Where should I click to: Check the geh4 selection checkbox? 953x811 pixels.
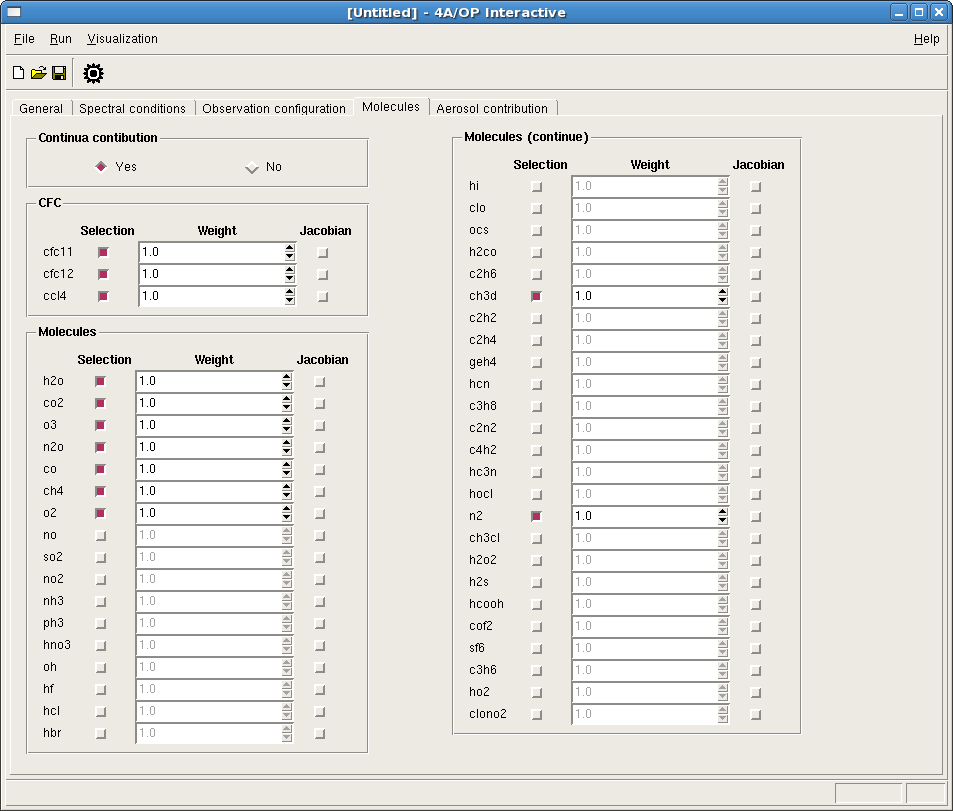point(537,363)
